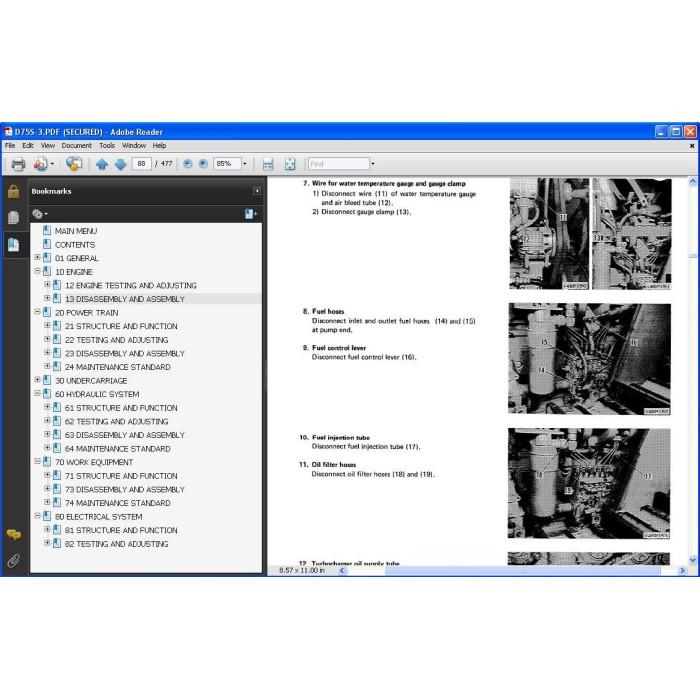The image size is (700, 700).
Task: Click the vertical scrollbar thumb
Action: point(693,256)
